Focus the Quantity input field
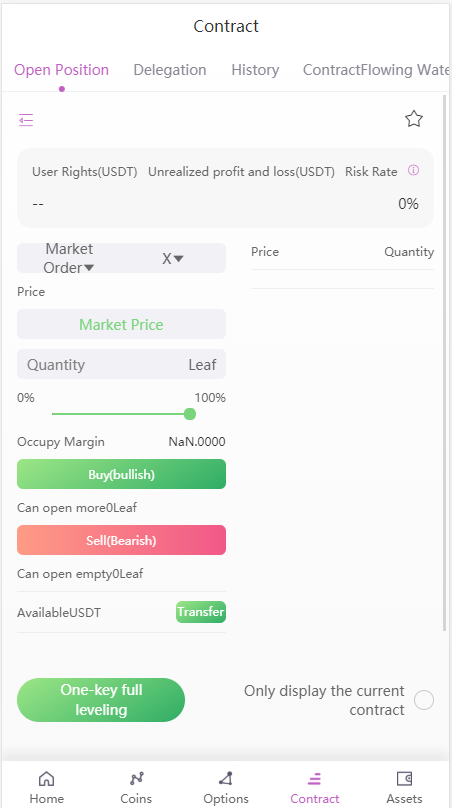This screenshot has width=452, height=808. 121,364
